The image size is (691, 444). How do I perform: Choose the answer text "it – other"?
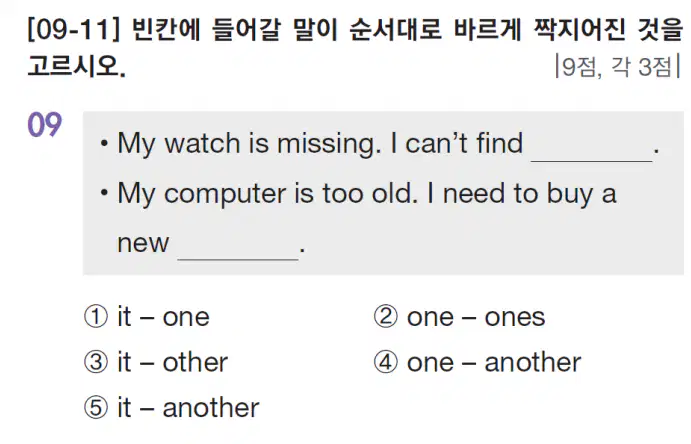point(173,362)
